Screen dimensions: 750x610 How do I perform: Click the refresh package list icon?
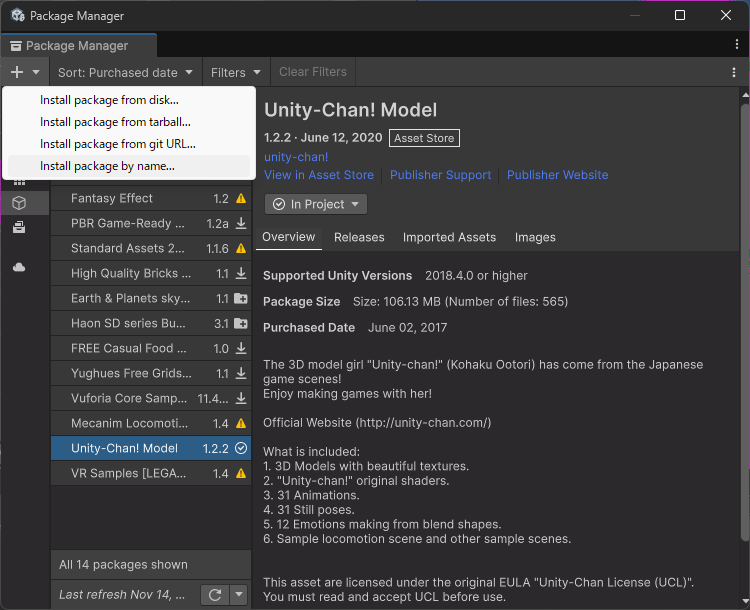click(x=215, y=594)
